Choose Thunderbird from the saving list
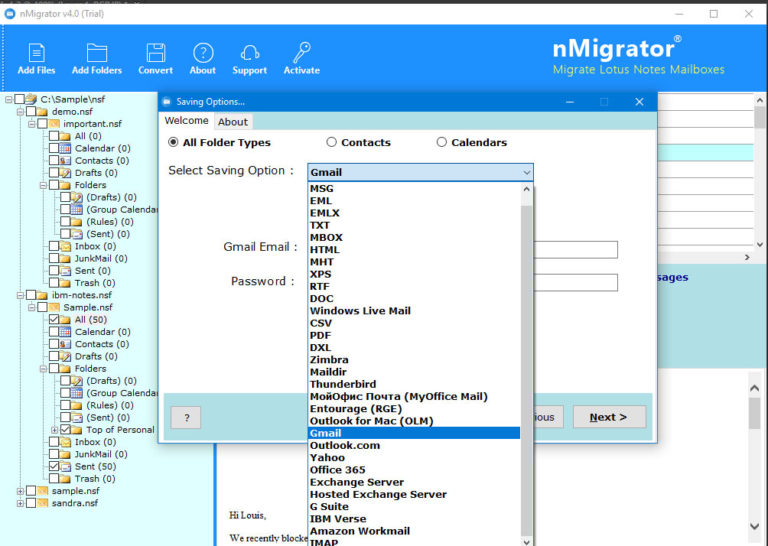Screen dimensions: 768x546 tap(414, 384)
